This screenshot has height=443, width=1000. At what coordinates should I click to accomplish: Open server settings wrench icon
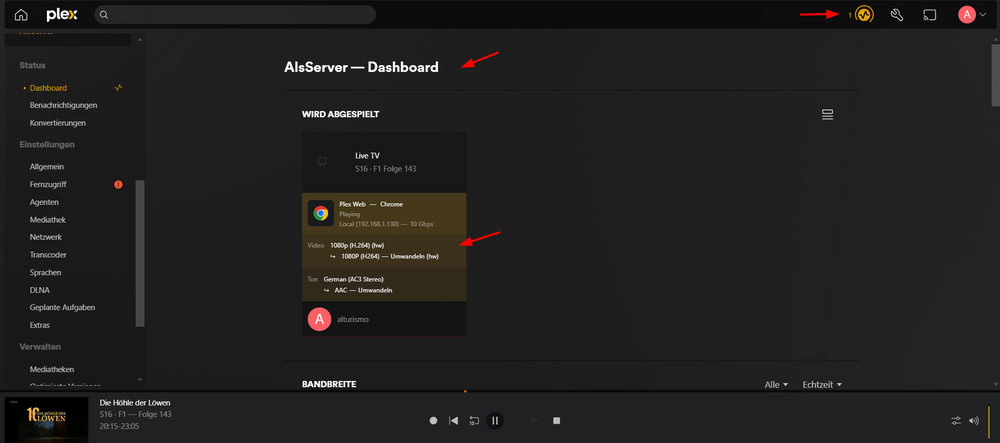click(897, 15)
